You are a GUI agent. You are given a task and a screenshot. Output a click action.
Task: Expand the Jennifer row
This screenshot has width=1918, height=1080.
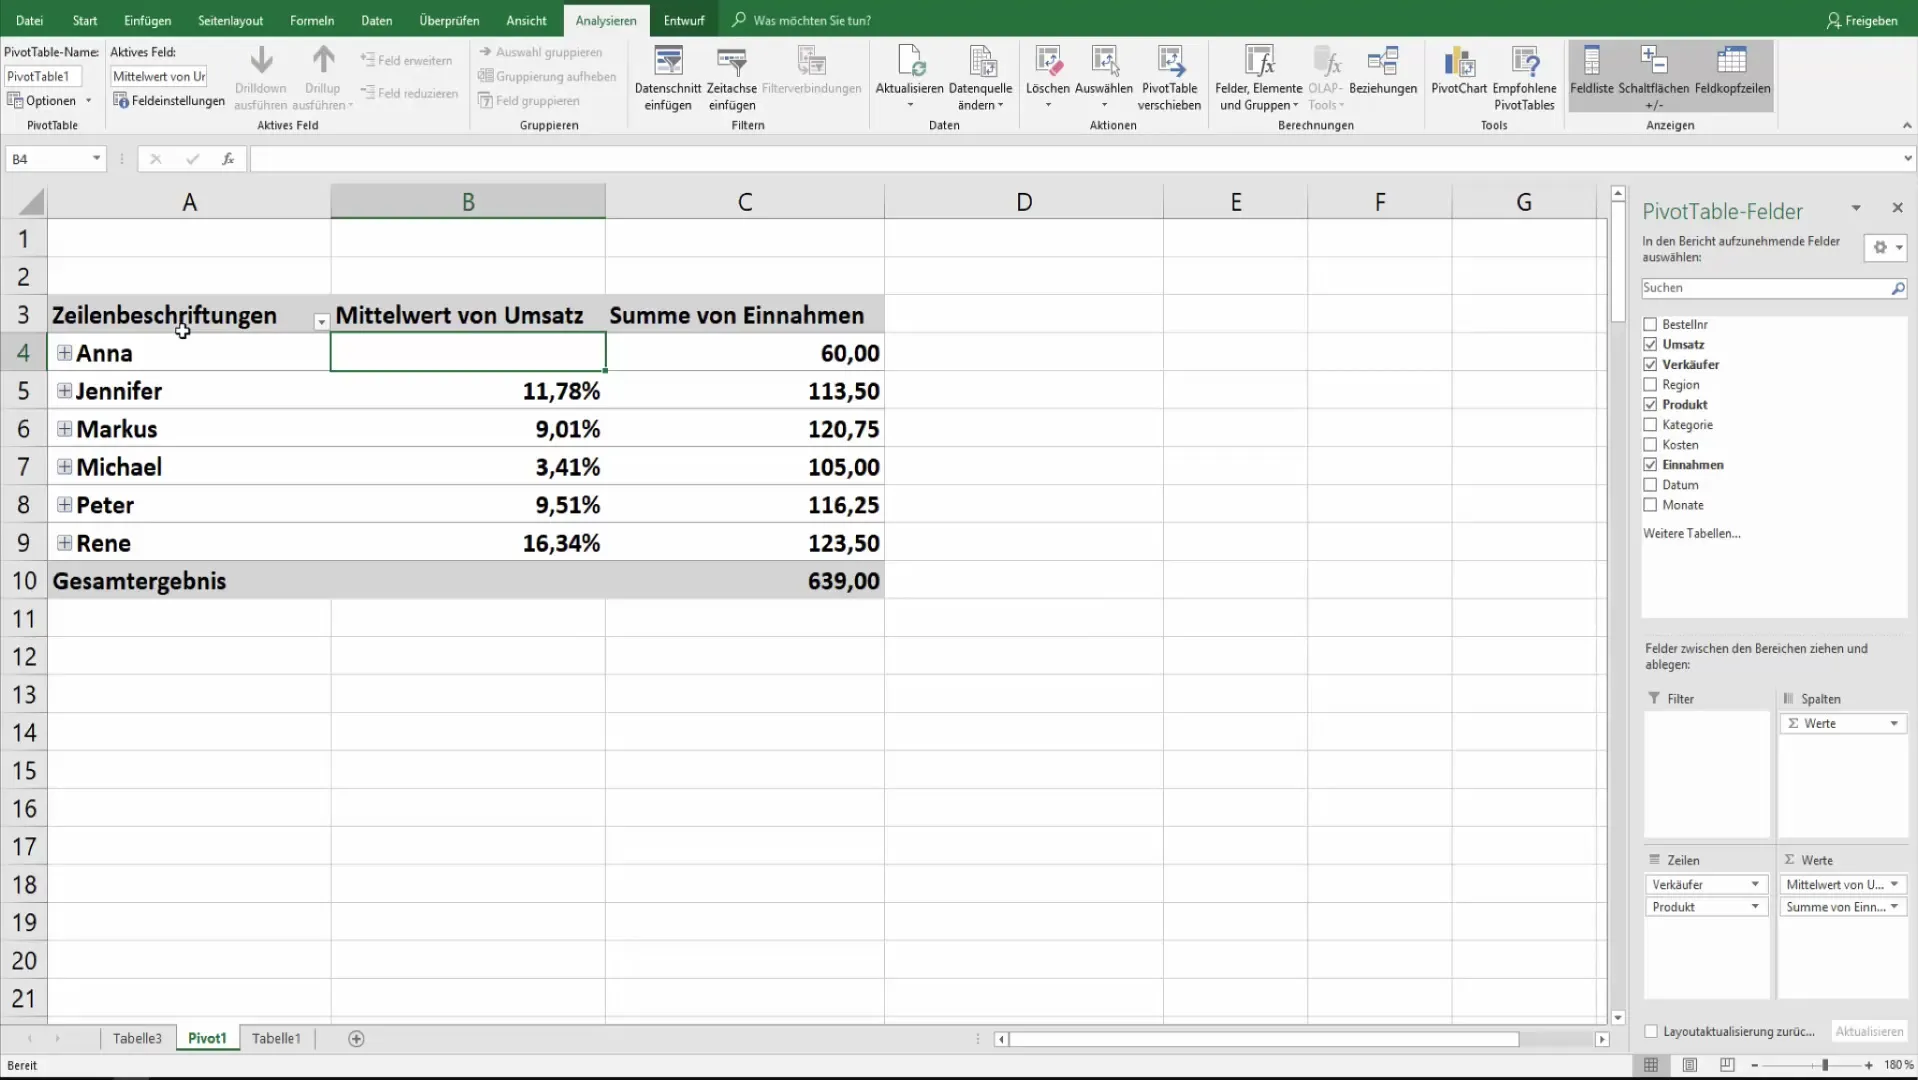[x=64, y=391]
